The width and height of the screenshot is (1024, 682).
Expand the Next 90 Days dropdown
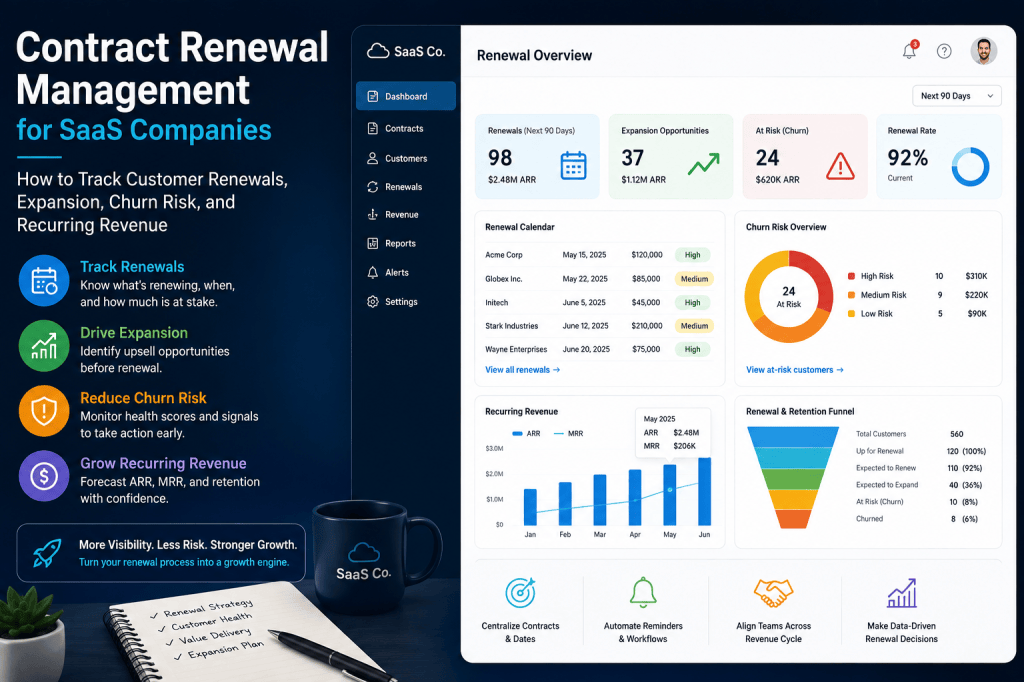click(957, 96)
